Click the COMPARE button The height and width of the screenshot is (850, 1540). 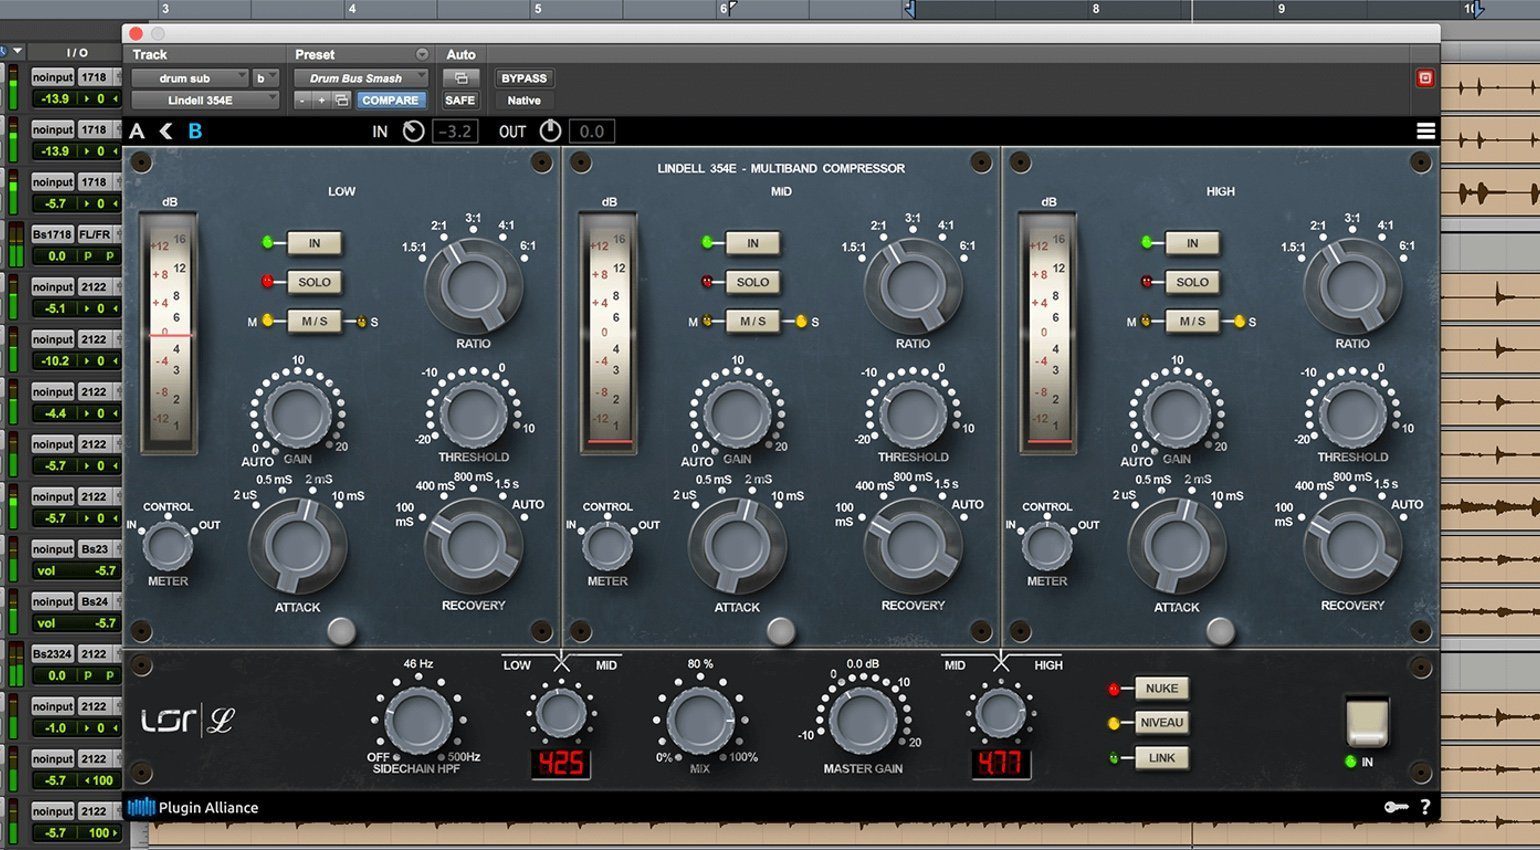(390, 100)
